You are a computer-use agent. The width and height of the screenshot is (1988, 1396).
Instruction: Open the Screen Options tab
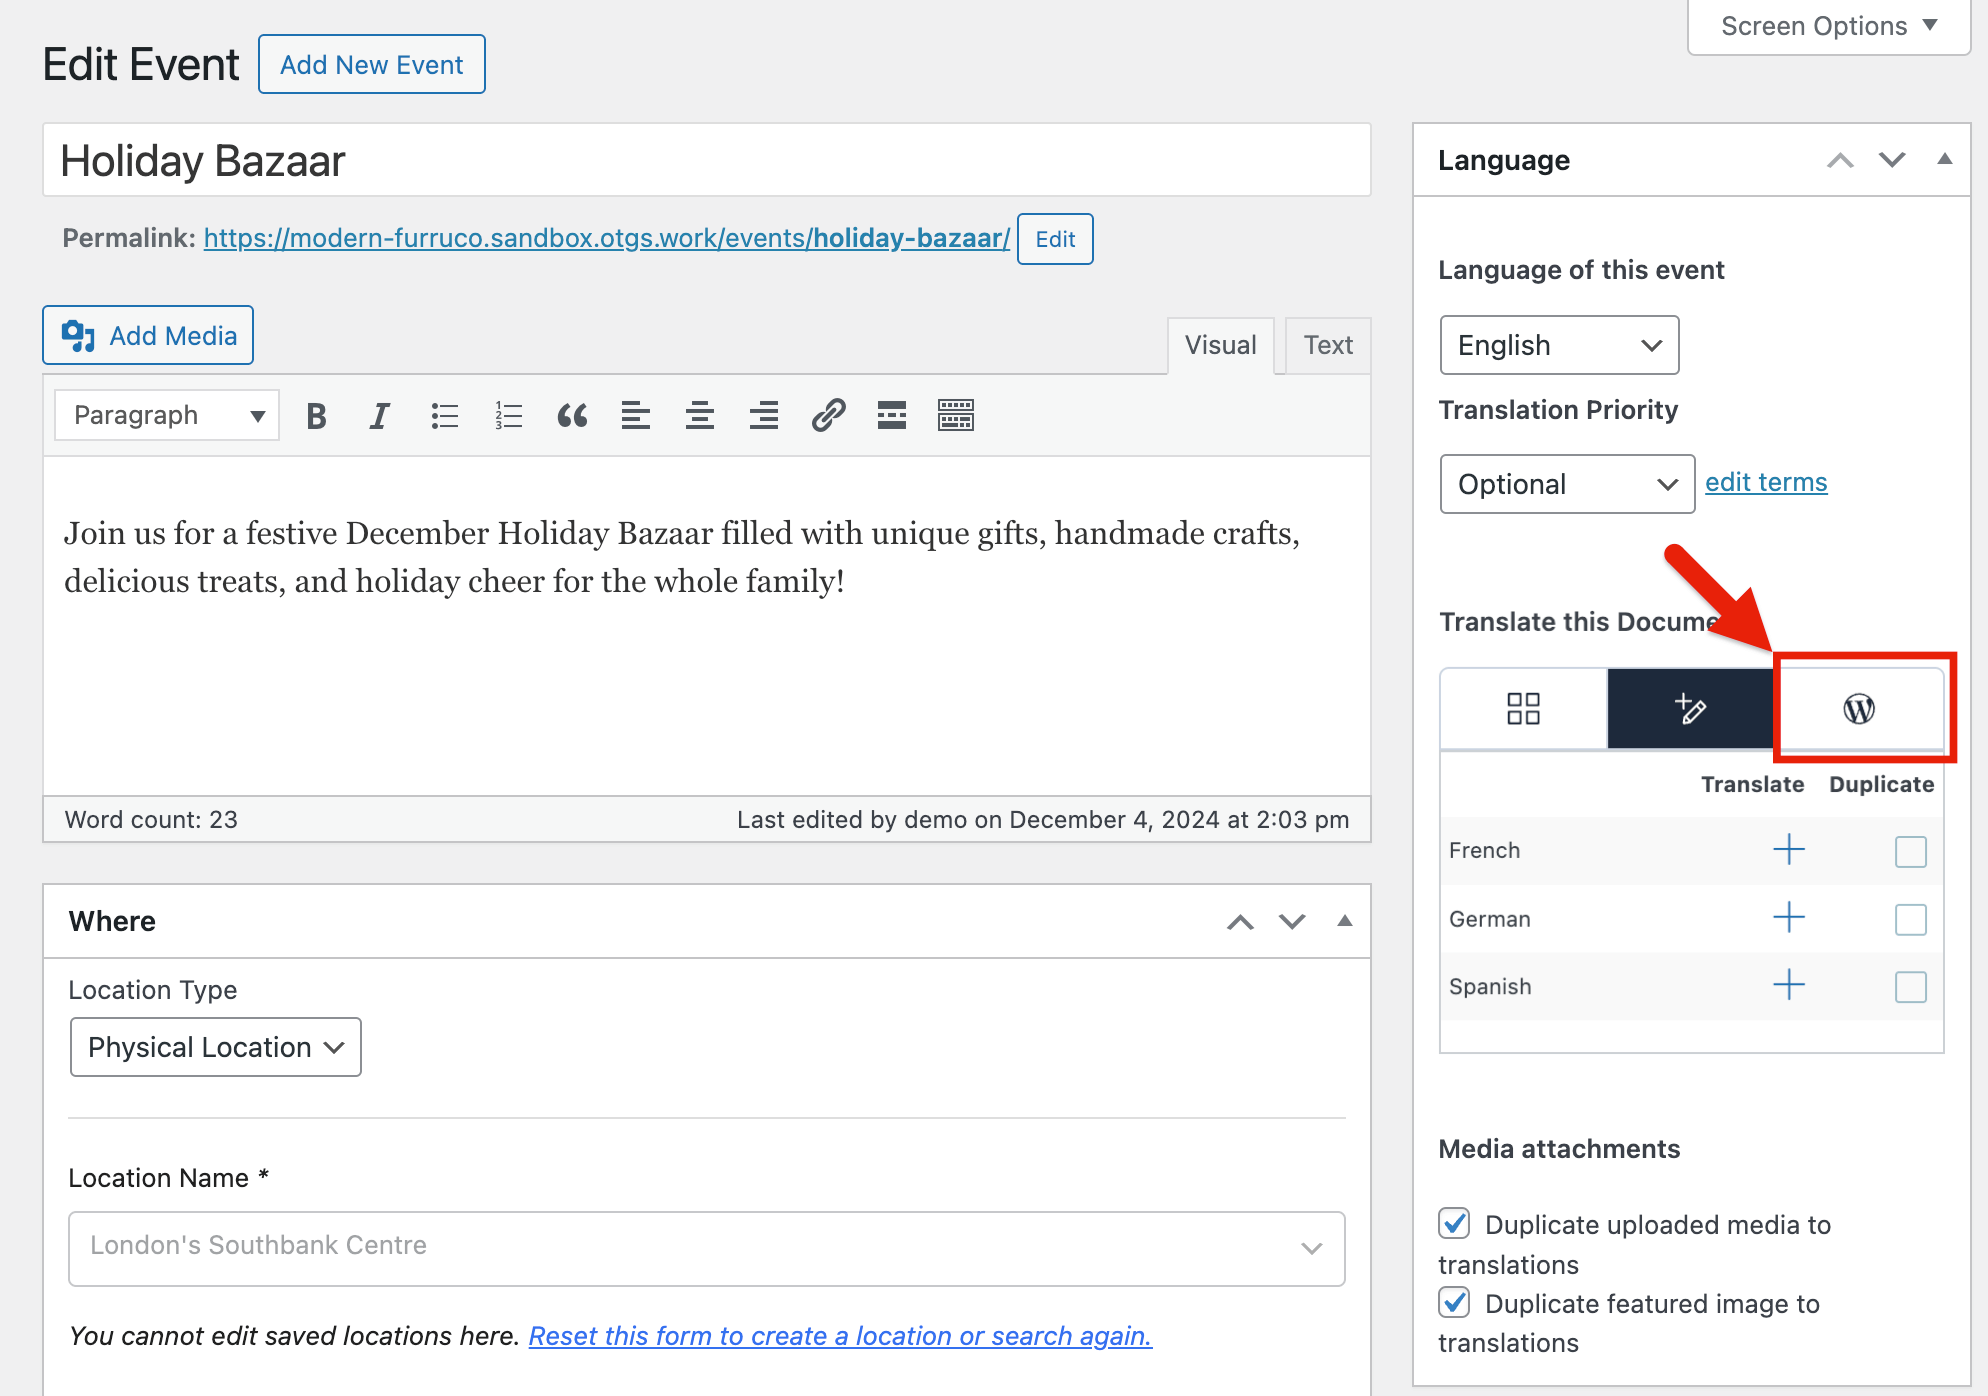1828,27
